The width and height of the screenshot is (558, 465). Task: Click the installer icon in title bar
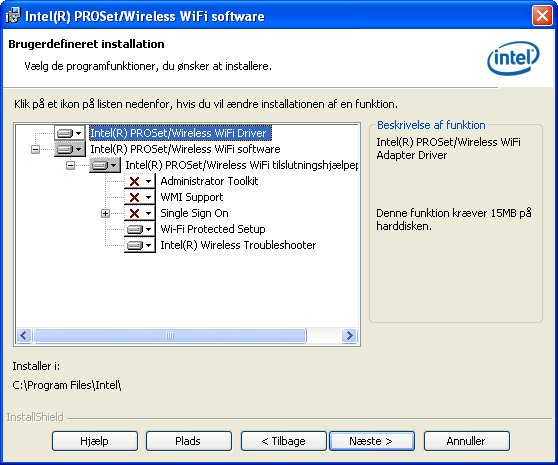coord(13,16)
